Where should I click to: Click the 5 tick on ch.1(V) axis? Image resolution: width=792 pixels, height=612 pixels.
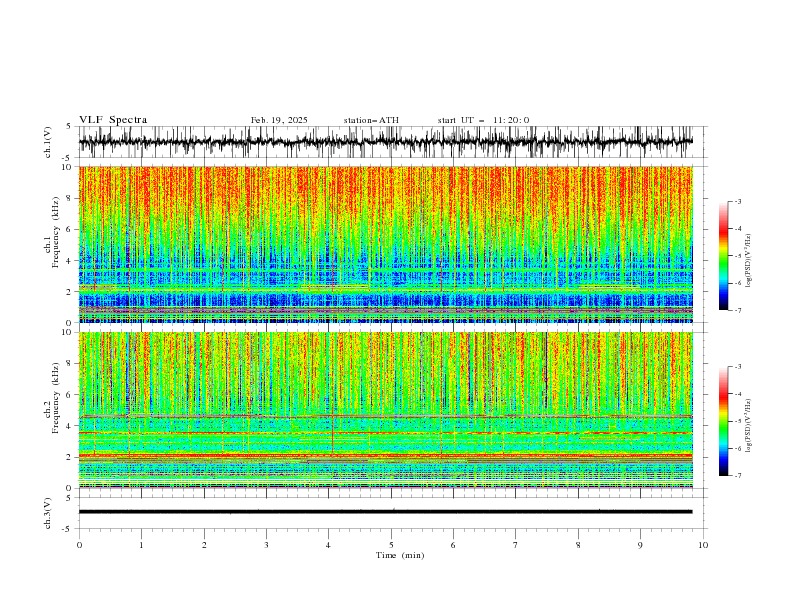pyautogui.click(x=69, y=126)
